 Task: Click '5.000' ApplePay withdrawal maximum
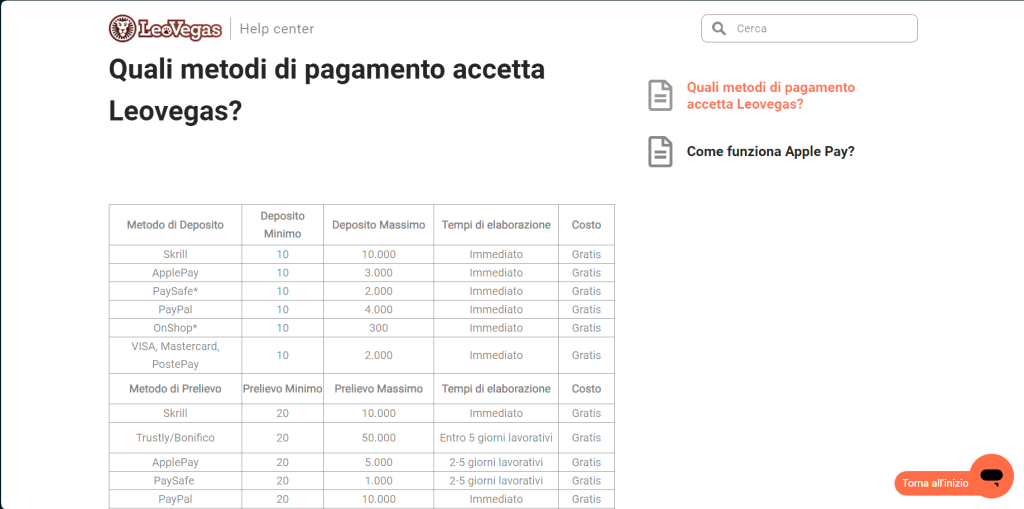tap(379, 462)
